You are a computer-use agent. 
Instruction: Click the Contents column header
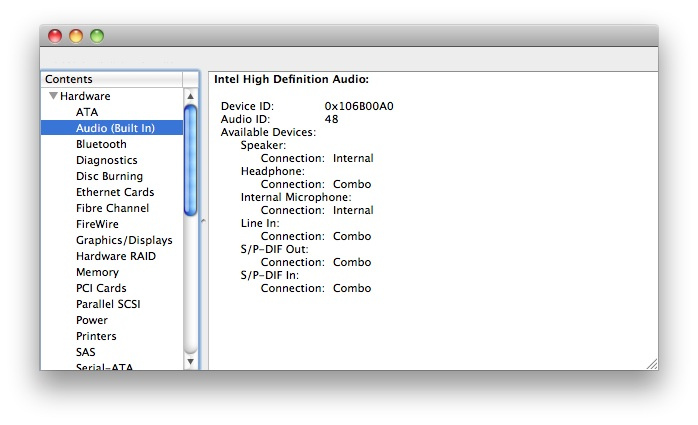click(112, 79)
